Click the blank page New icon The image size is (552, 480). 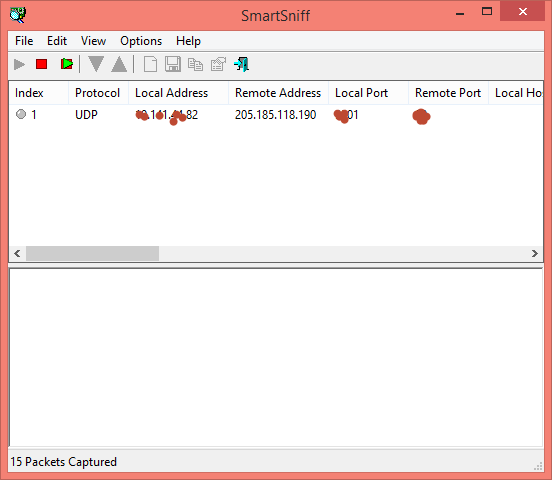click(x=150, y=64)
